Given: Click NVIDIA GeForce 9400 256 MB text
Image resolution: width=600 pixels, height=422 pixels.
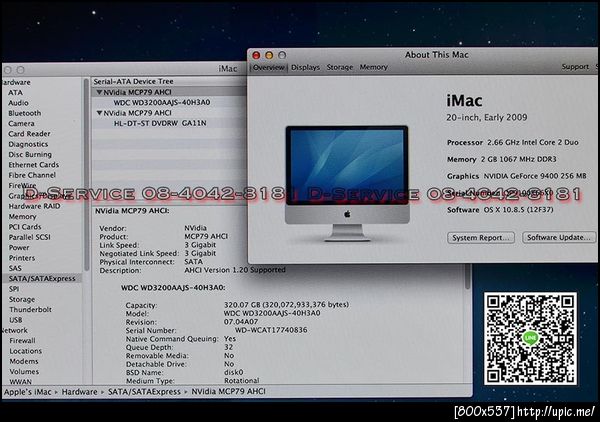Looking at the screenshot, I should point(535,176).
